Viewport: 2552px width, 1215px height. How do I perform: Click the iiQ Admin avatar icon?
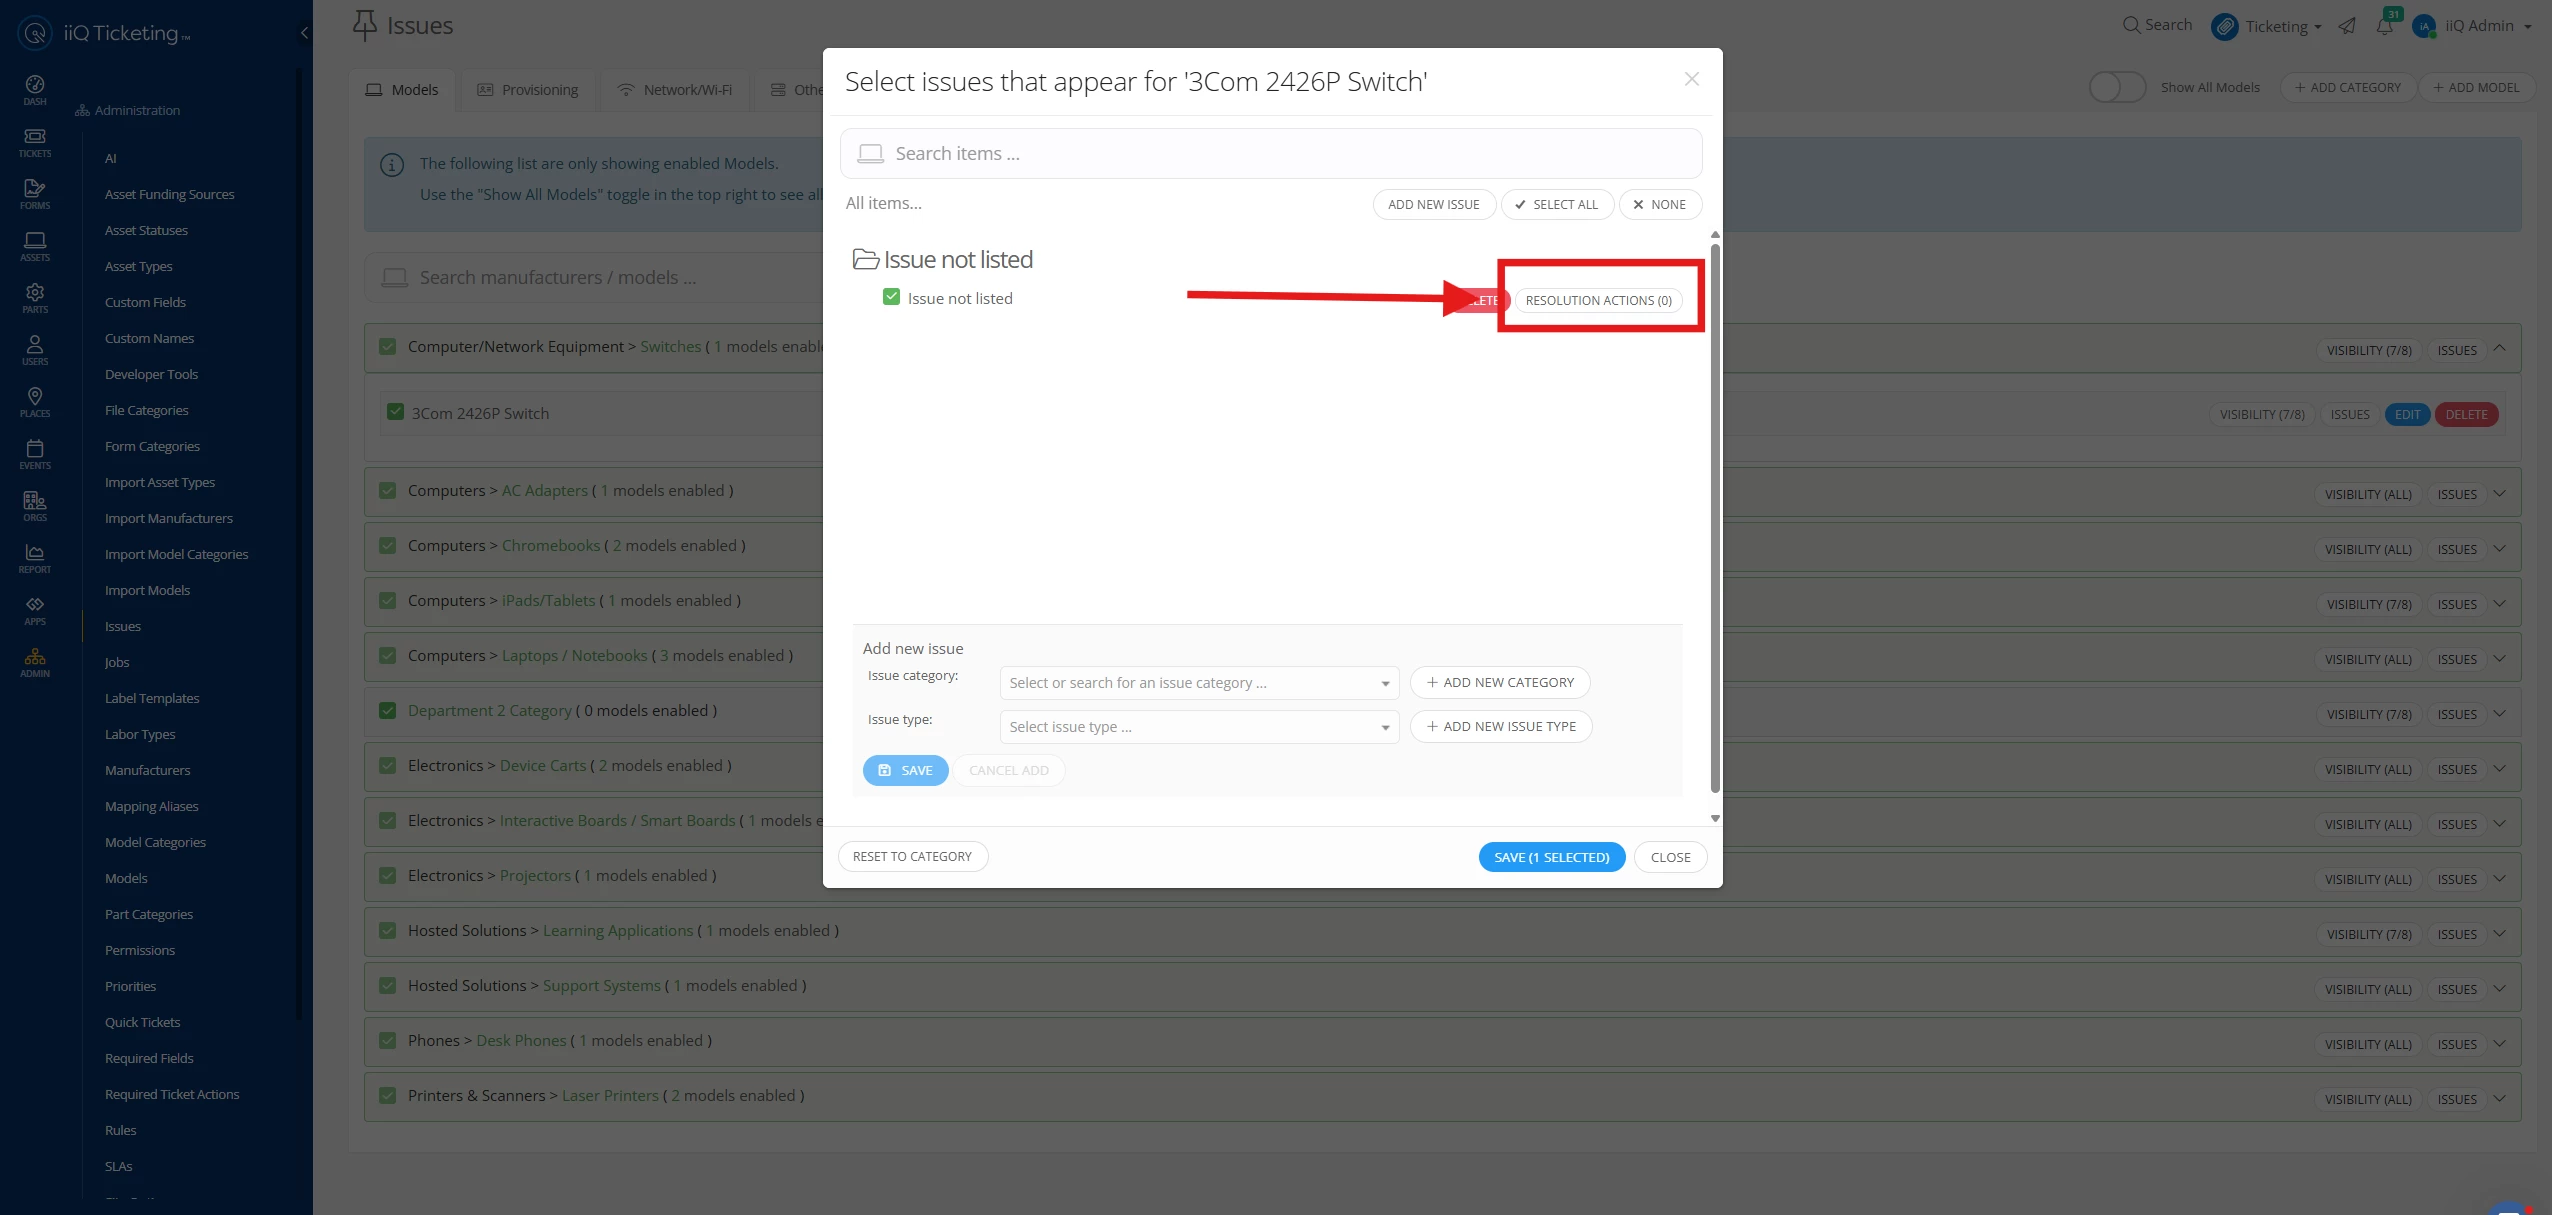pos(2424,26)
